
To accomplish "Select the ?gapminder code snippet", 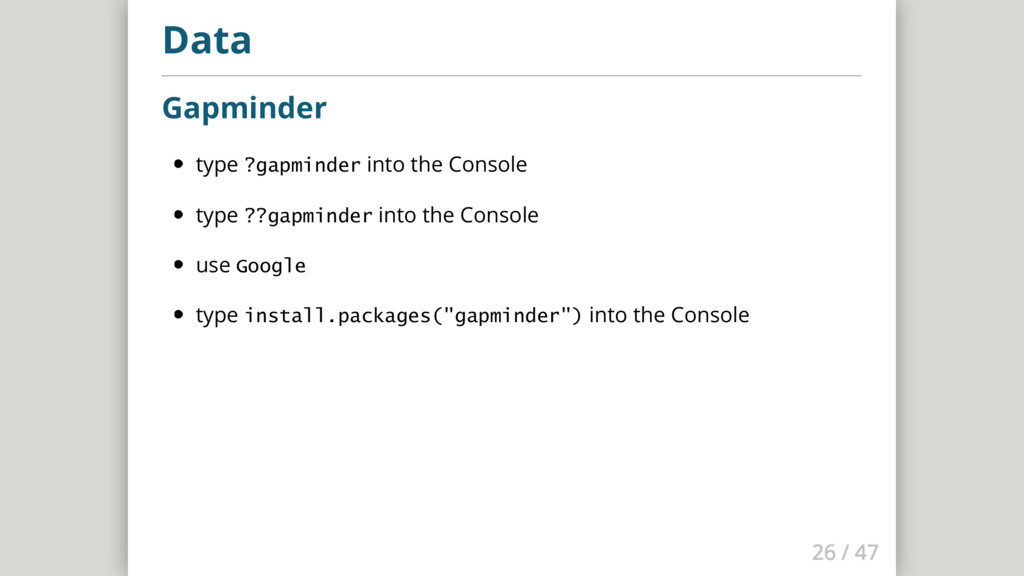I will click(302, 165).
